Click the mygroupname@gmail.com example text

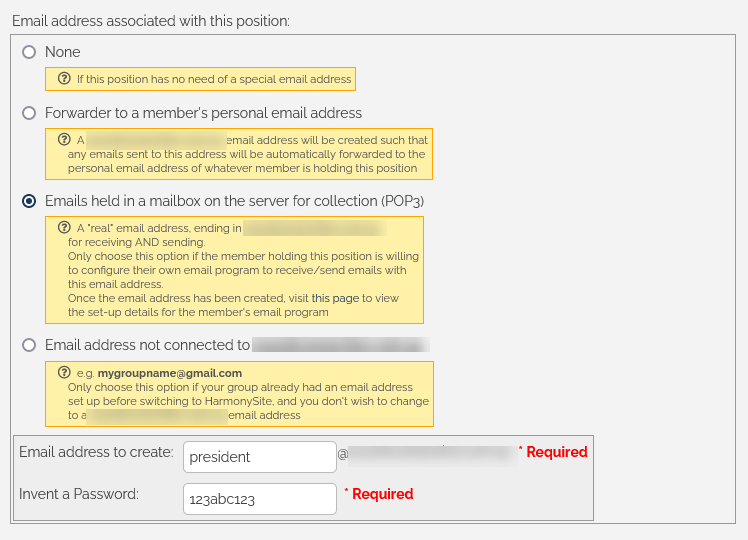(170, 373)
